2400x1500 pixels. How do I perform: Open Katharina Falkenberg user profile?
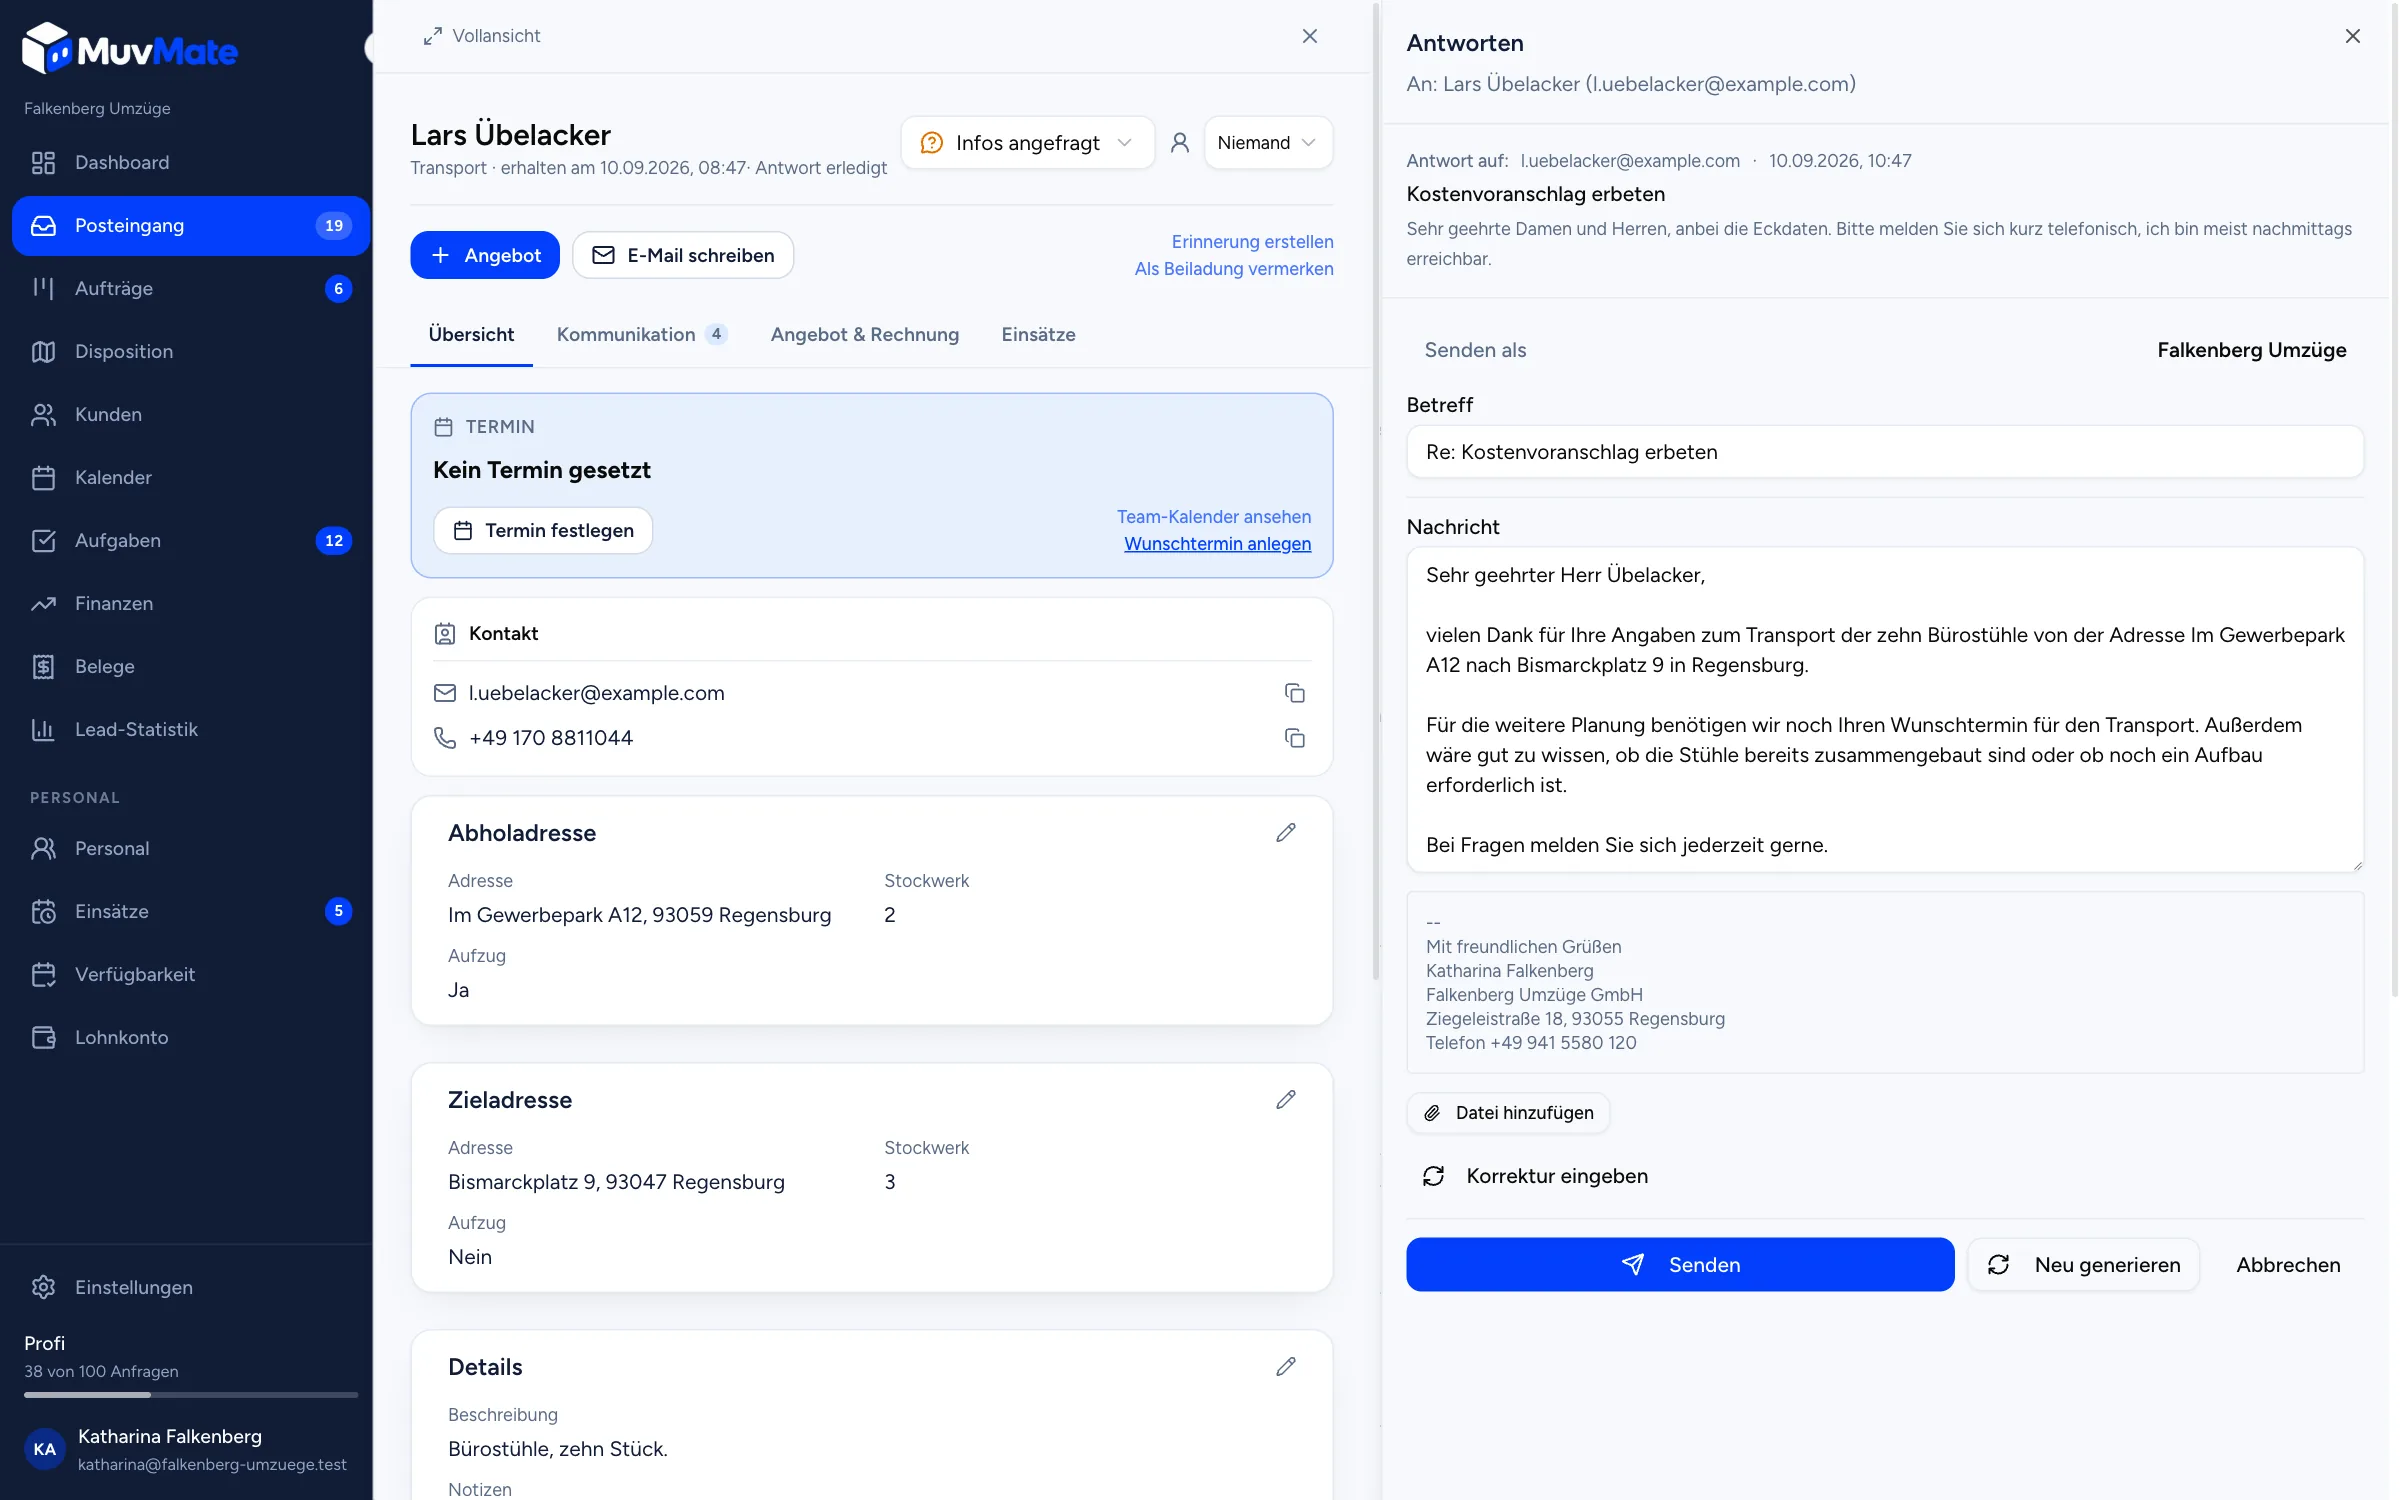tap(186, 1449)
